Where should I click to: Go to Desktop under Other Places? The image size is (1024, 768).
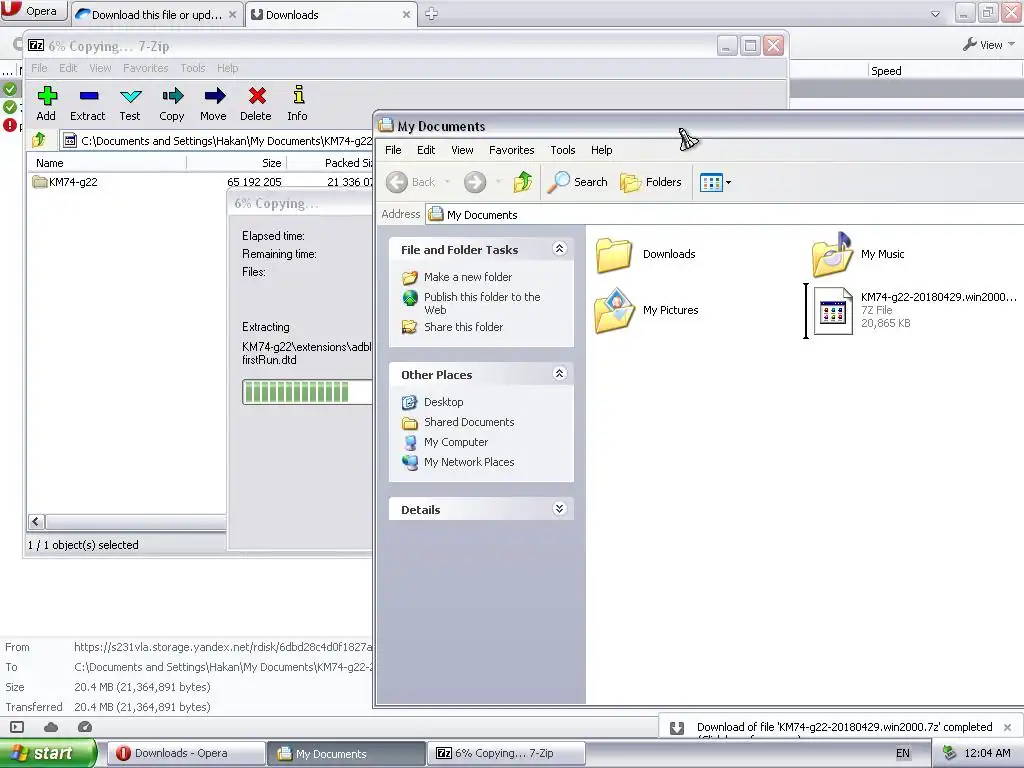pyautogui.click(x=443, y=402)
